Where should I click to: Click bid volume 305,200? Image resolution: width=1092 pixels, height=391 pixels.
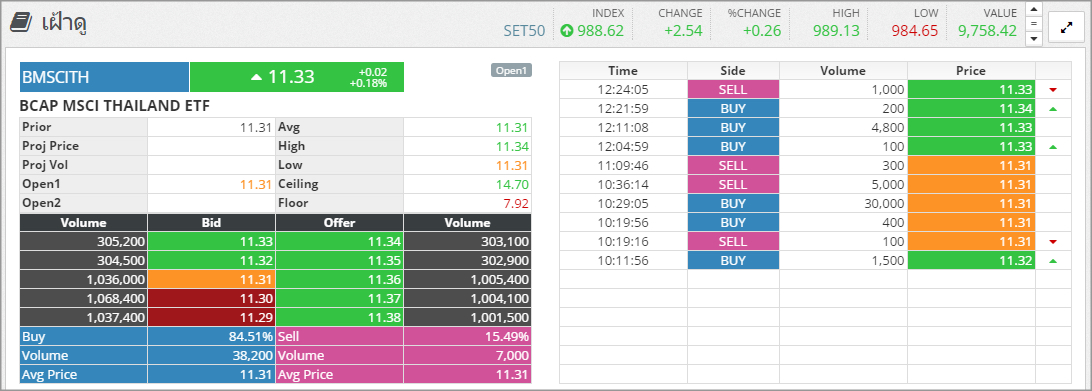84,241
